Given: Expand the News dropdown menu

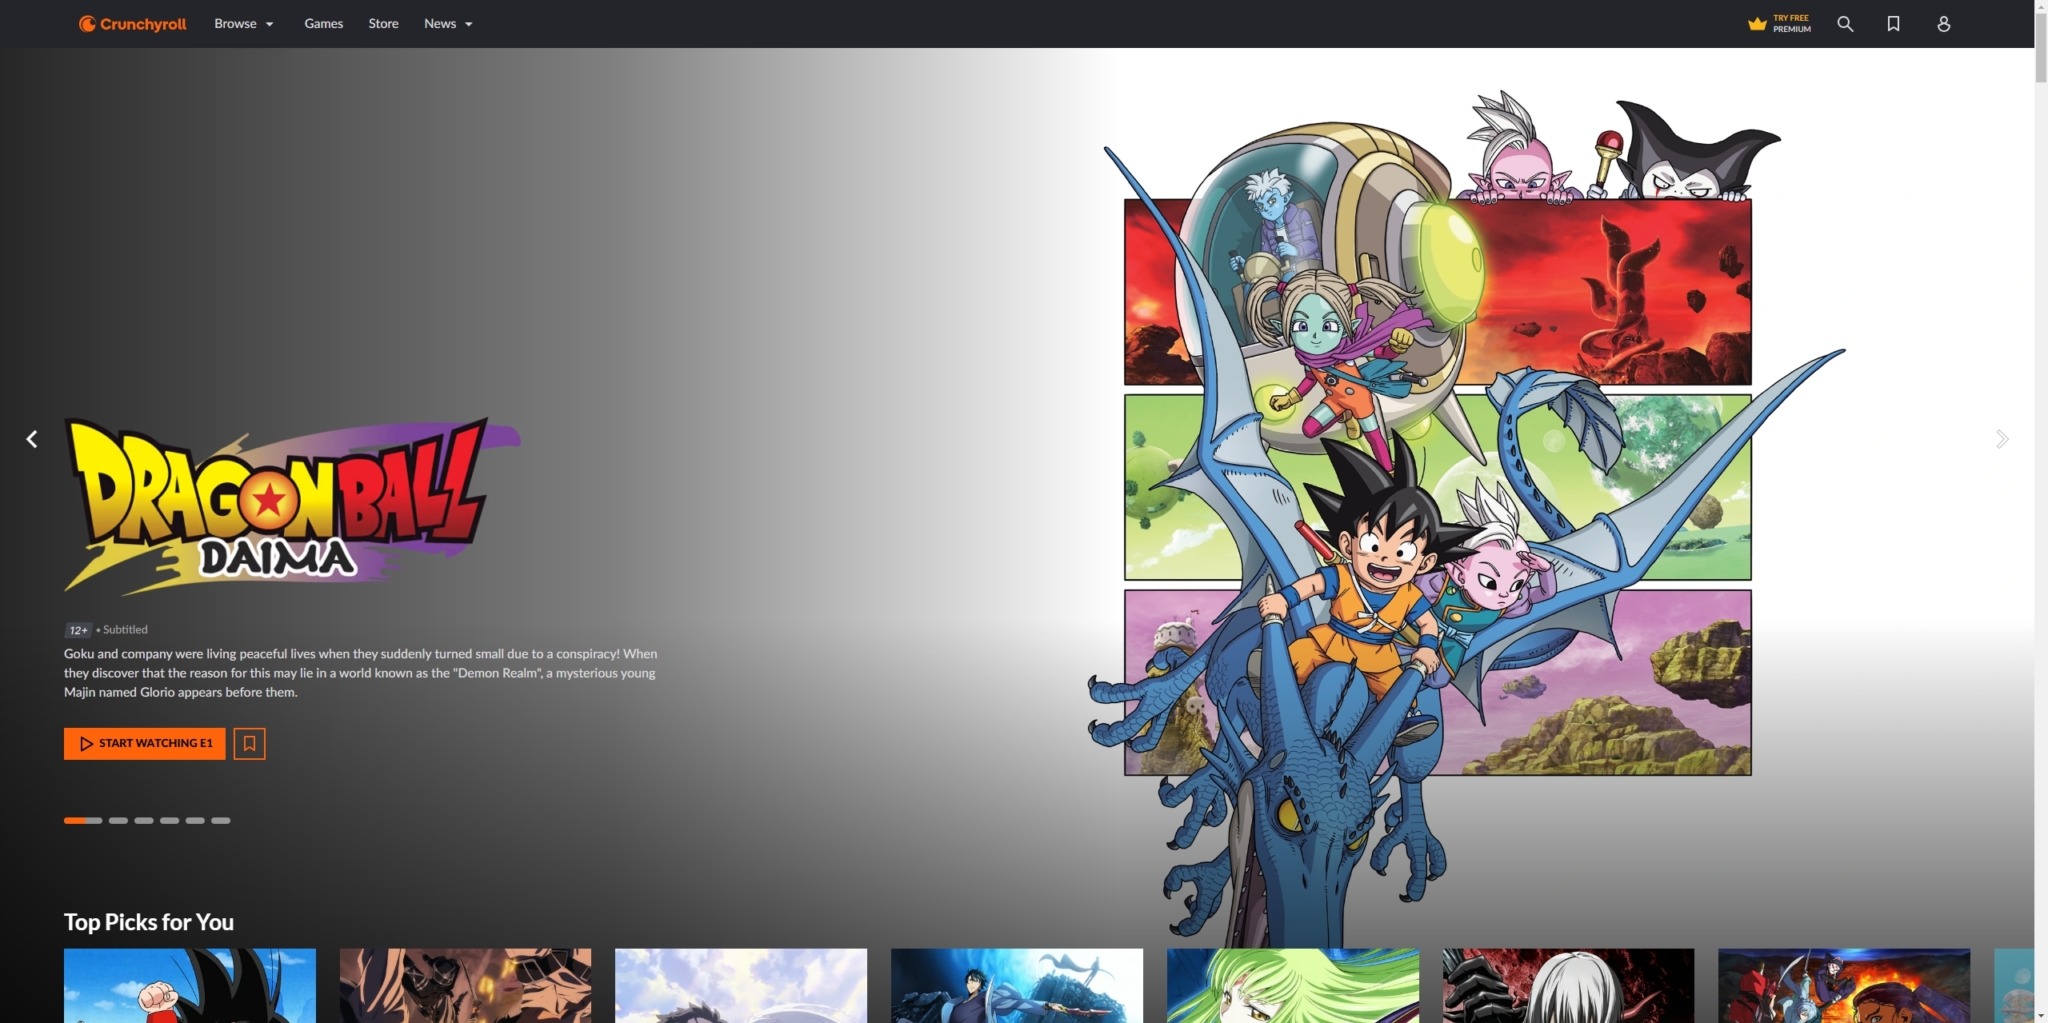Looking at the screenshot, I should pyautogui.click(x=448, y=24).
